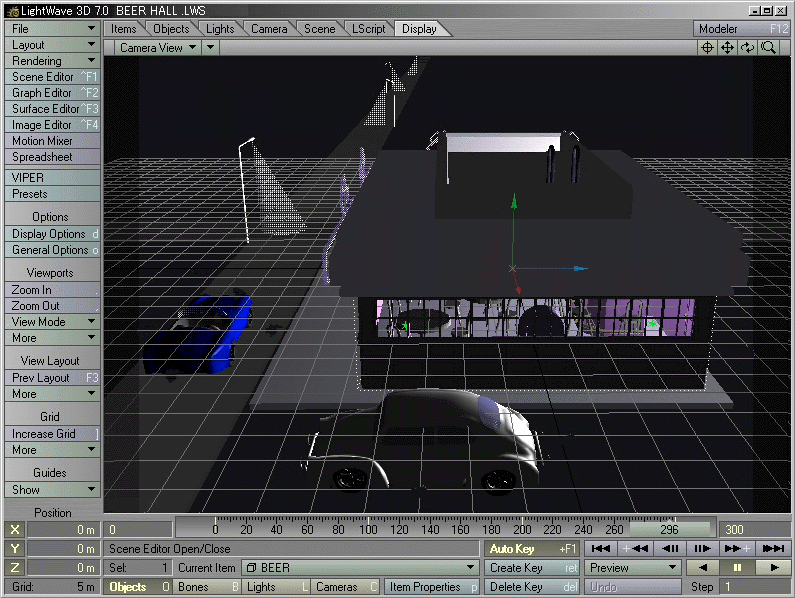The width and height of the screenshot is (795, 598).
Task: Open the LScript tab
Action: point(368,29)
